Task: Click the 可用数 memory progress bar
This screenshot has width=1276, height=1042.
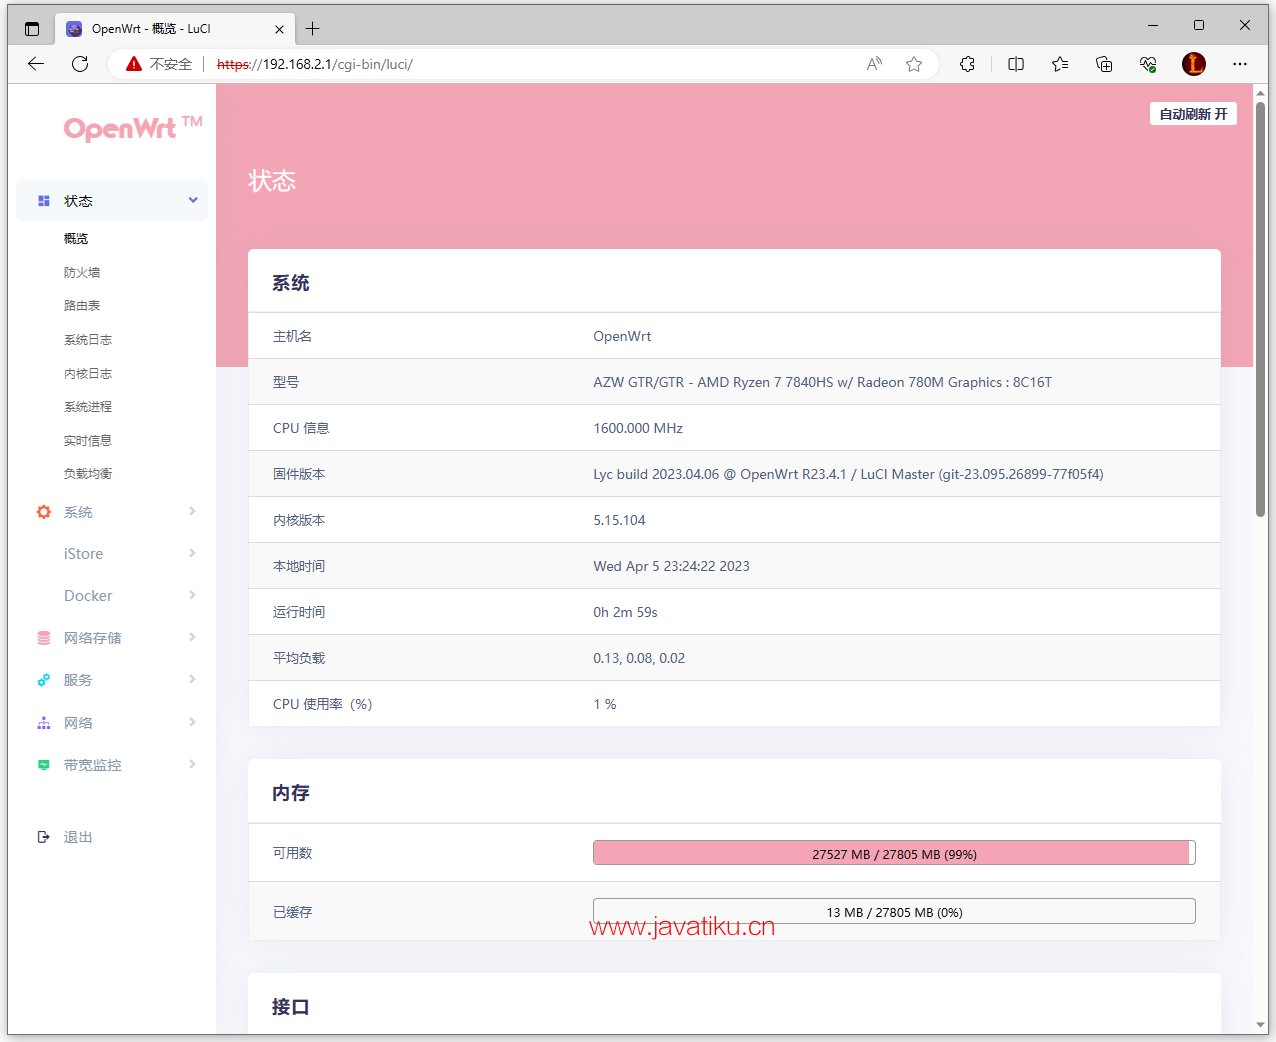Action: click(x=894, y=853)
